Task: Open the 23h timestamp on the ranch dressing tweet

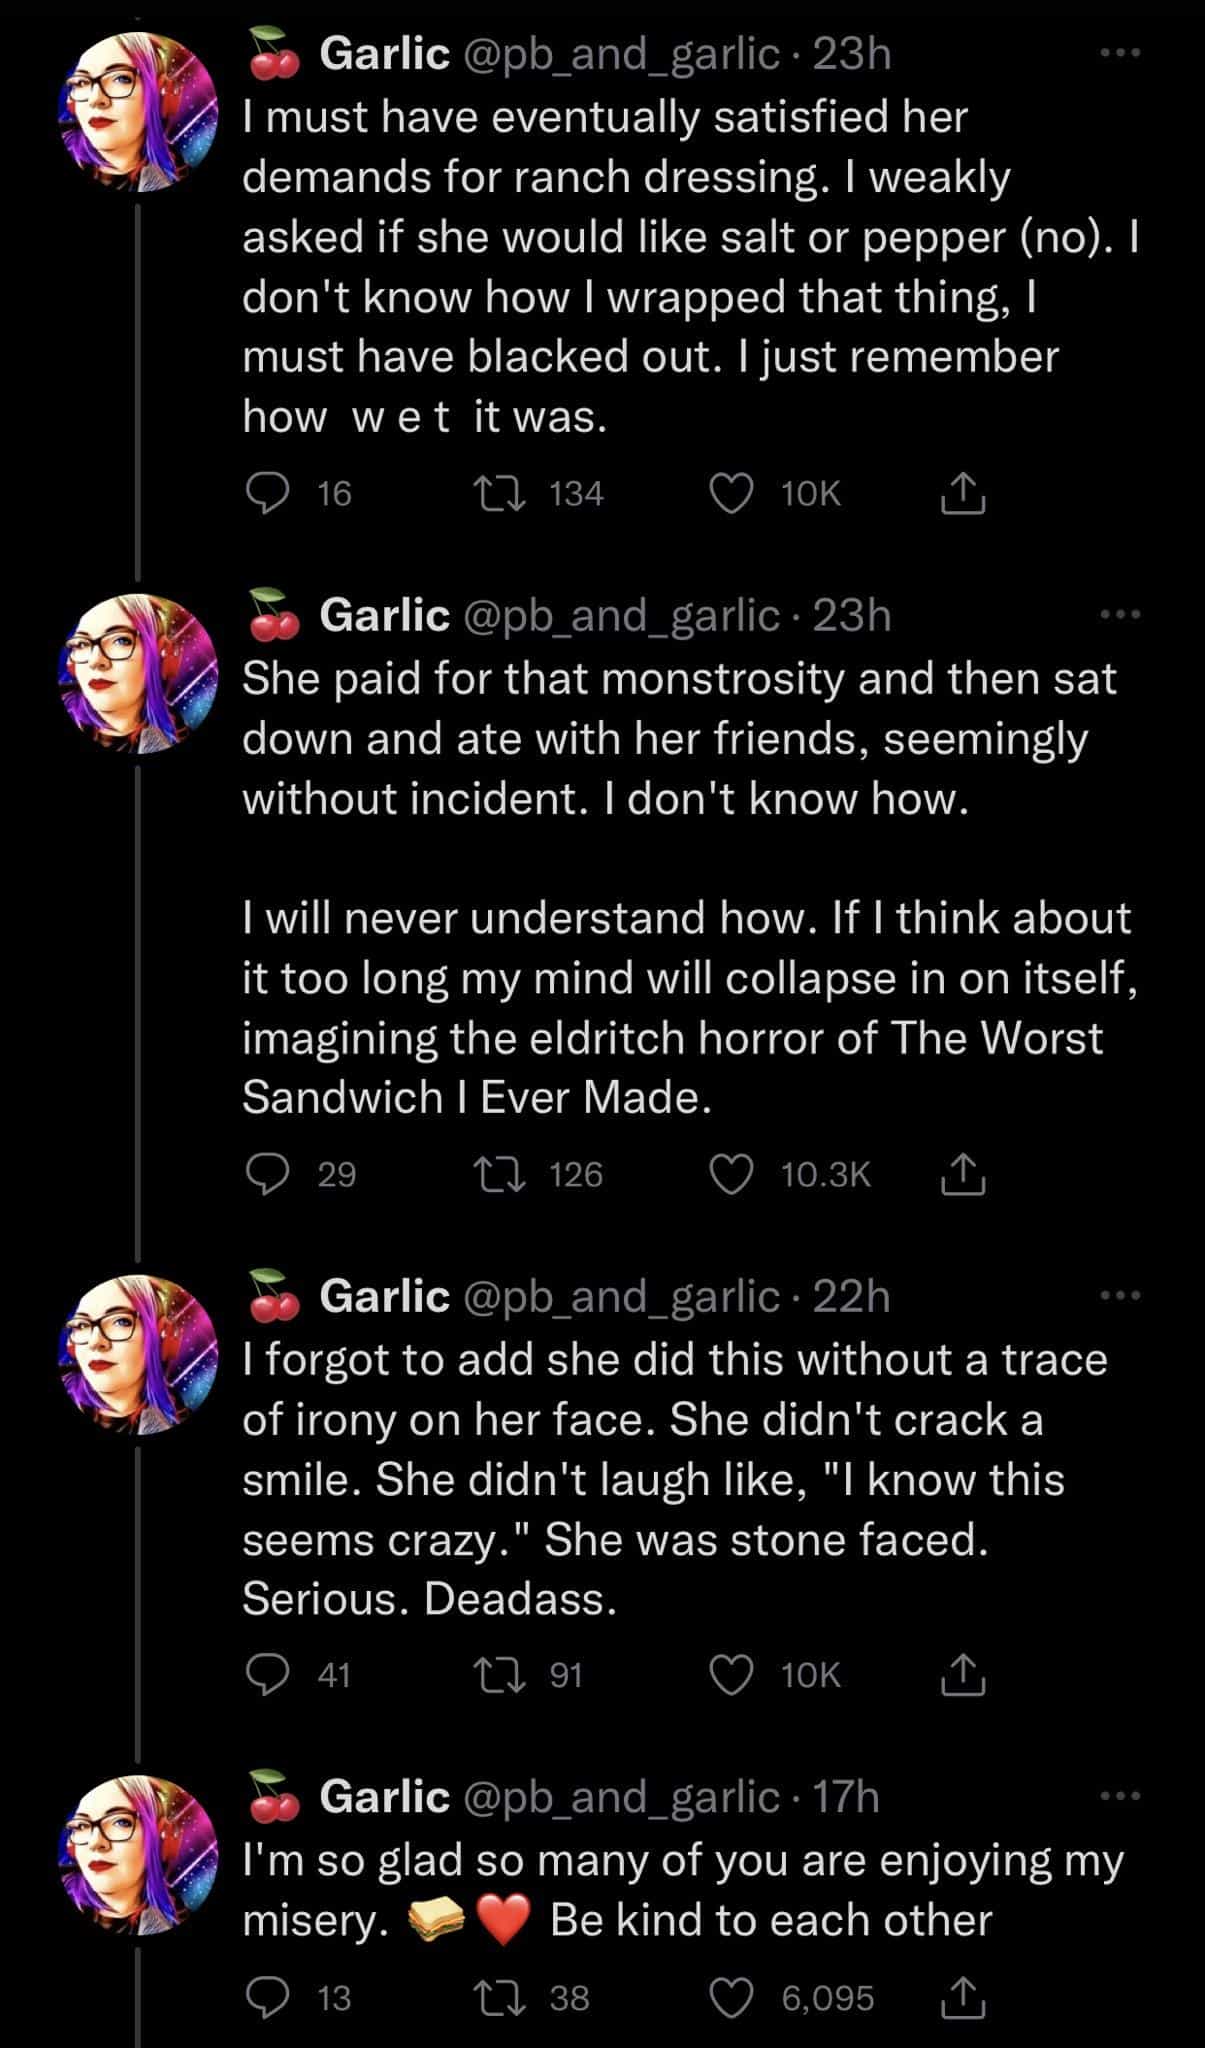Action: [x=851, y=54]
